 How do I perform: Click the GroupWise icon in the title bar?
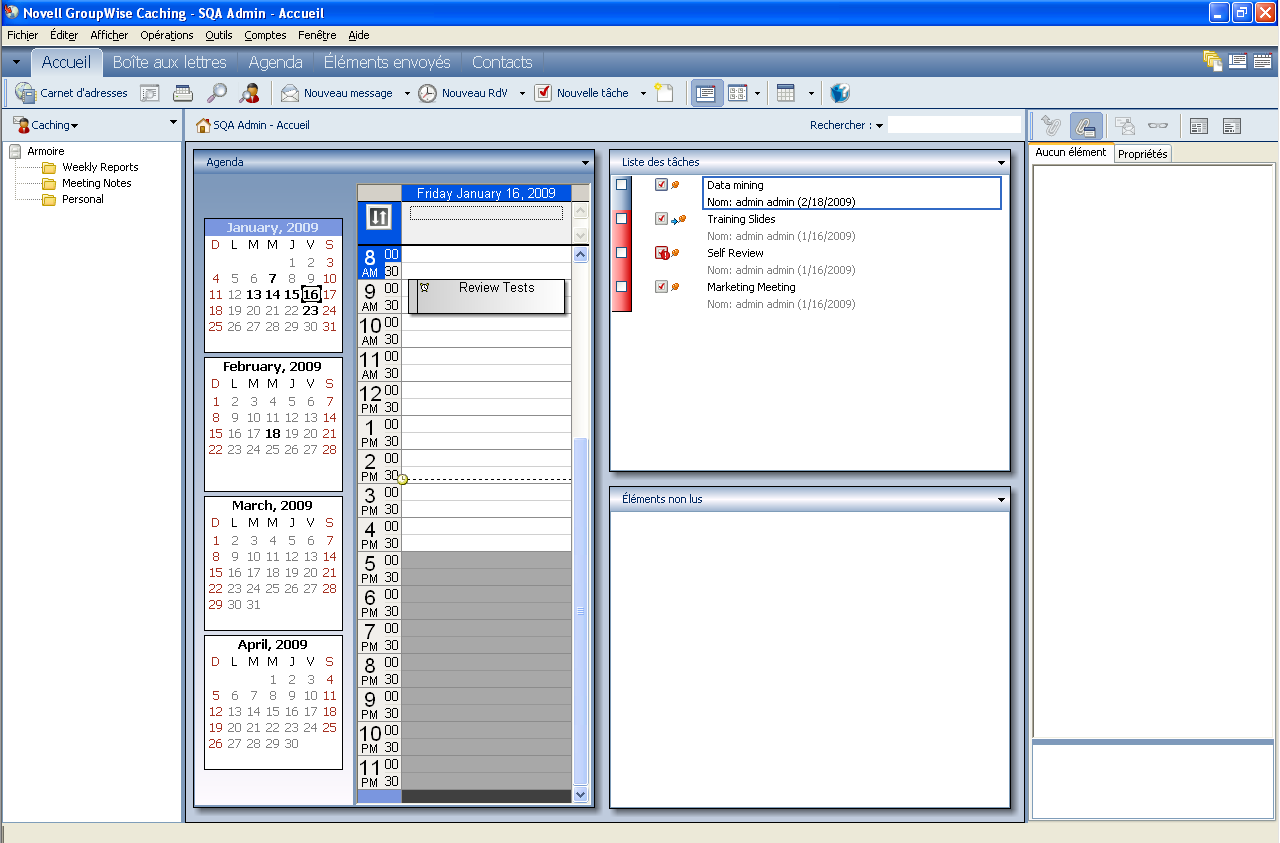click(x=12, y=13)
